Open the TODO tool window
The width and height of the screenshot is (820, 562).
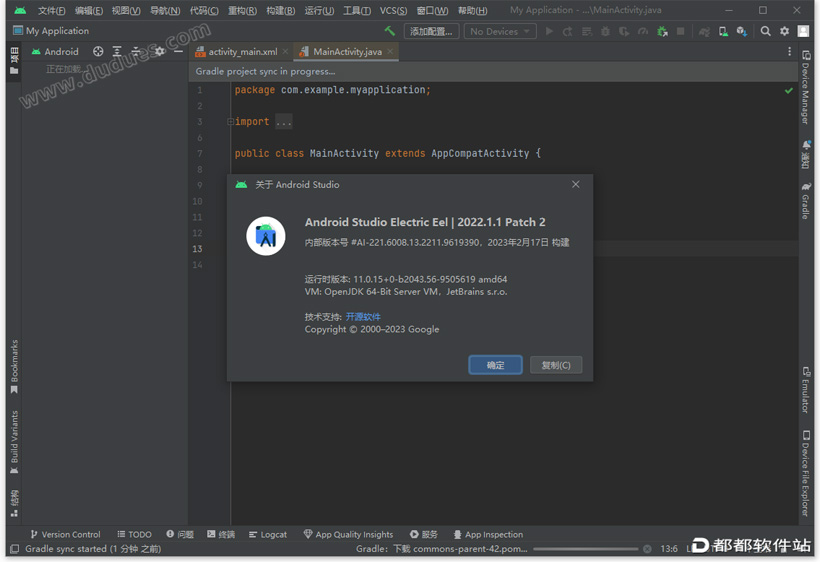[134, 534]
